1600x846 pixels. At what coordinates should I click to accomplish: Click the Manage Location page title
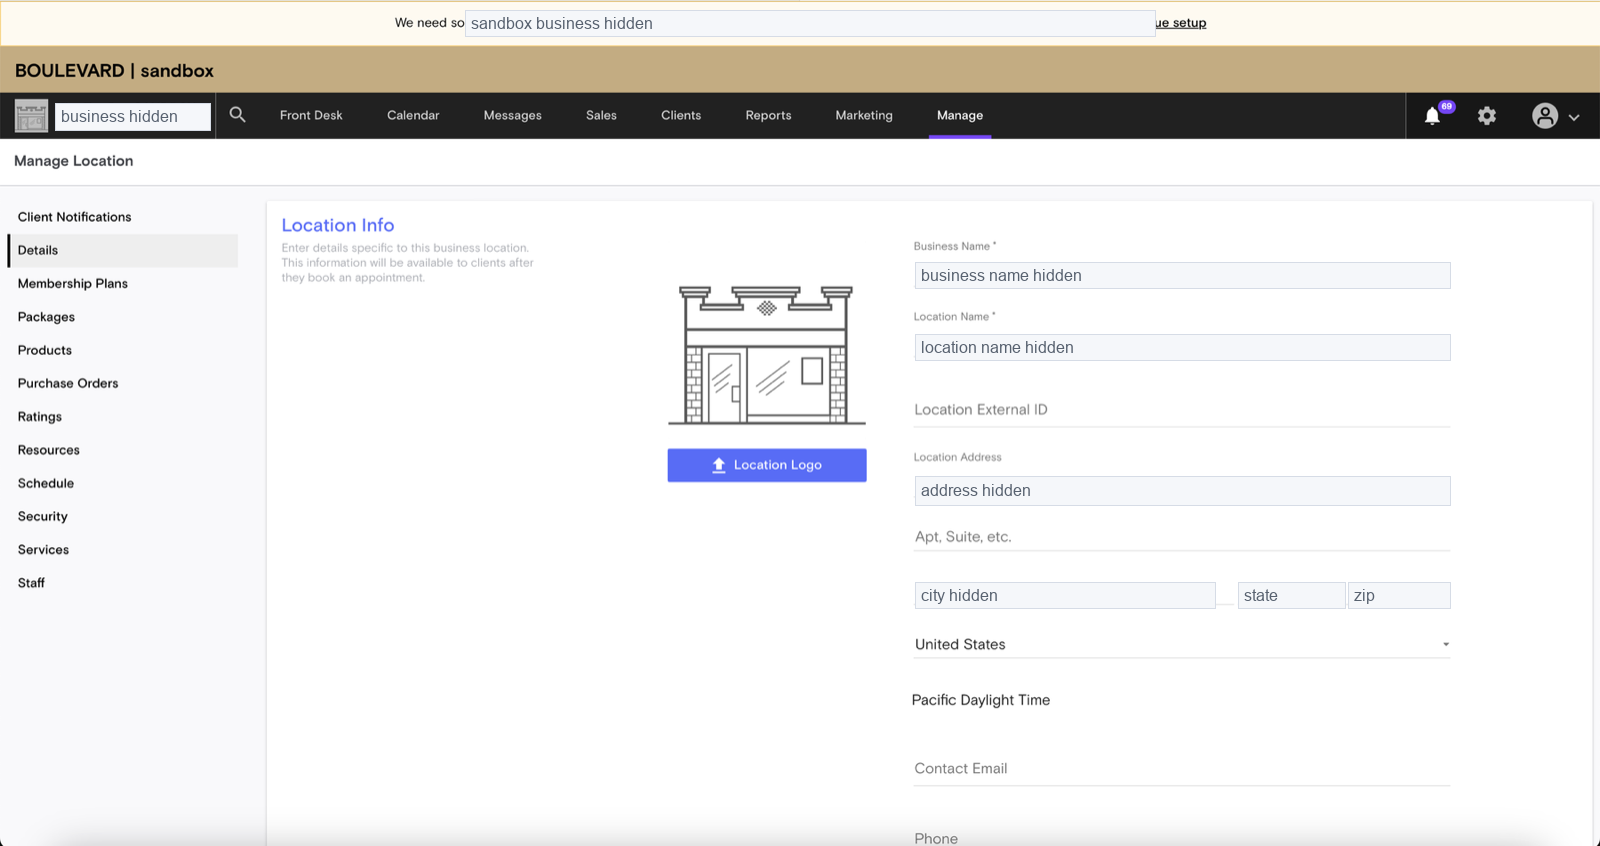pyautogui.click(x=74, y=161)
